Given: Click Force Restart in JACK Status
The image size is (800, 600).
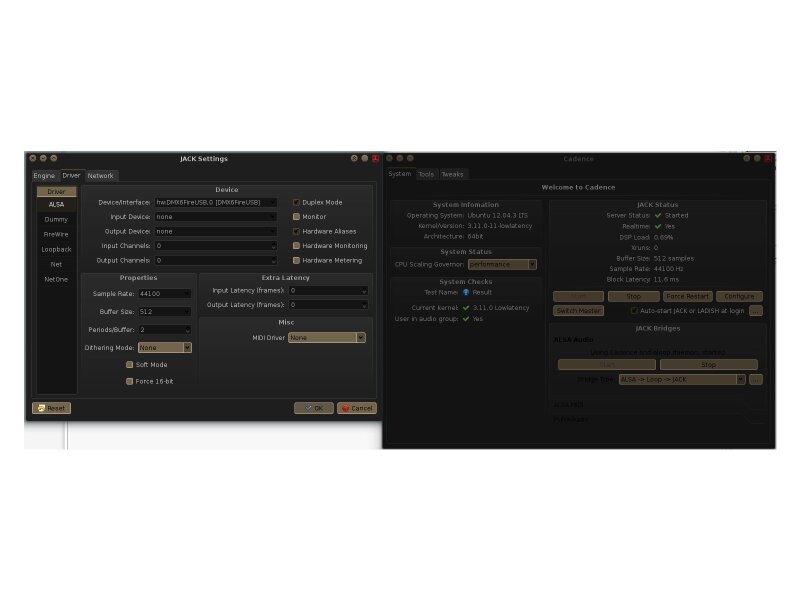Looking at the screenshot, I should click(687, 296).
